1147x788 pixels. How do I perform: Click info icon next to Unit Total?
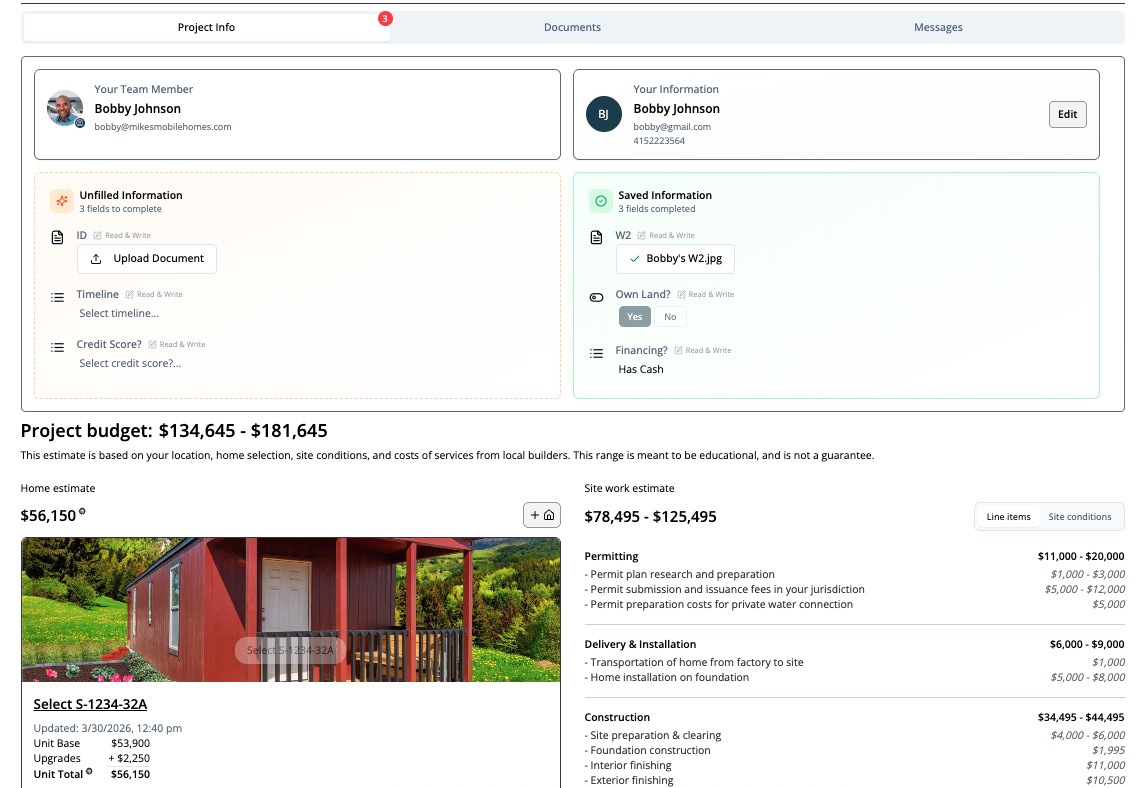point(88,772)
